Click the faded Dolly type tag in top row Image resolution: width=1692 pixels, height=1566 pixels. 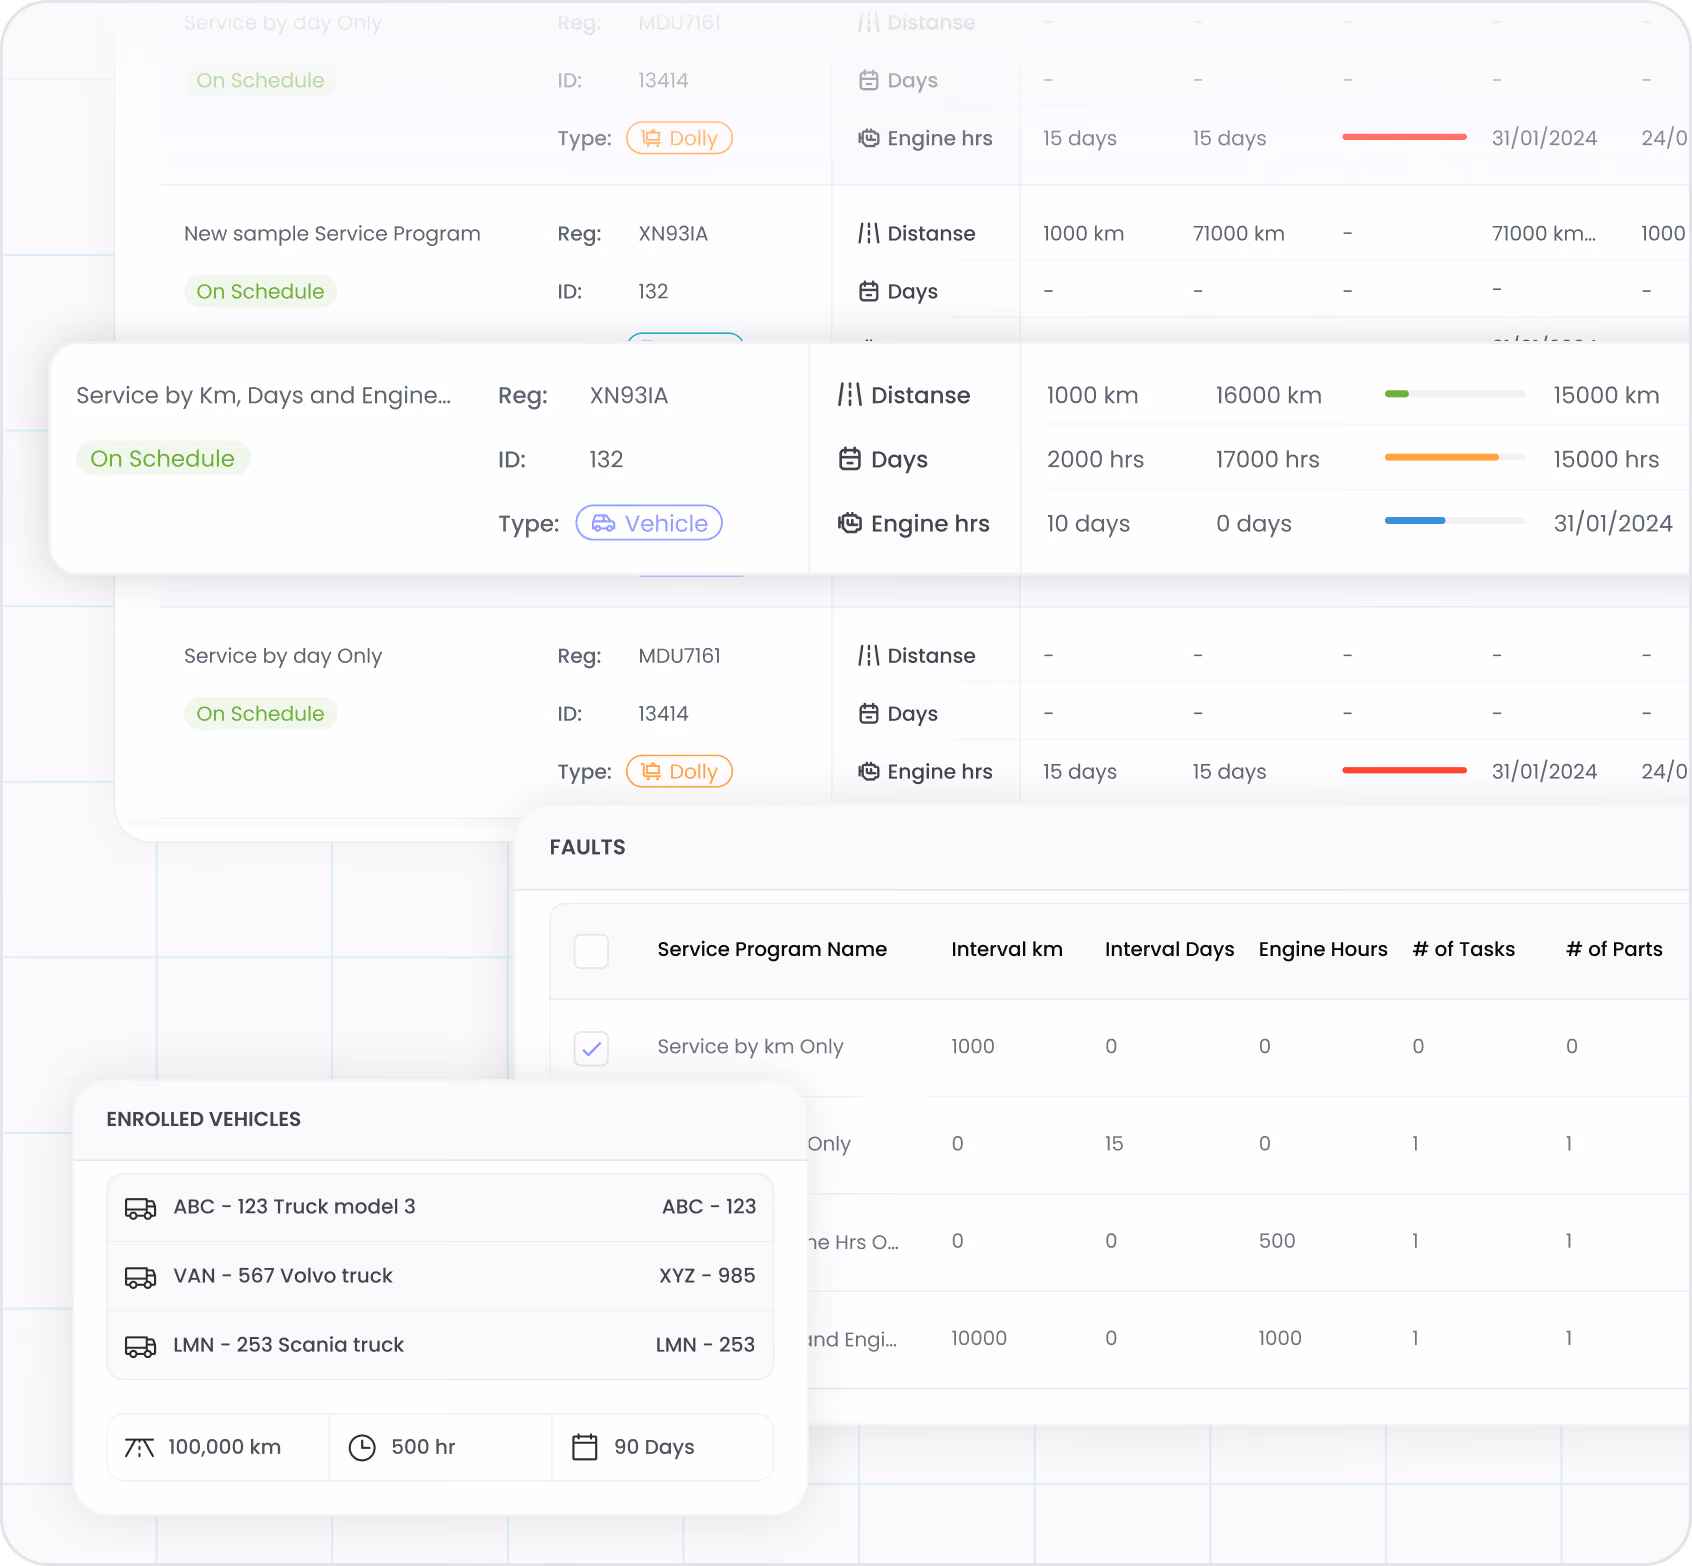[x=679, y=138]
